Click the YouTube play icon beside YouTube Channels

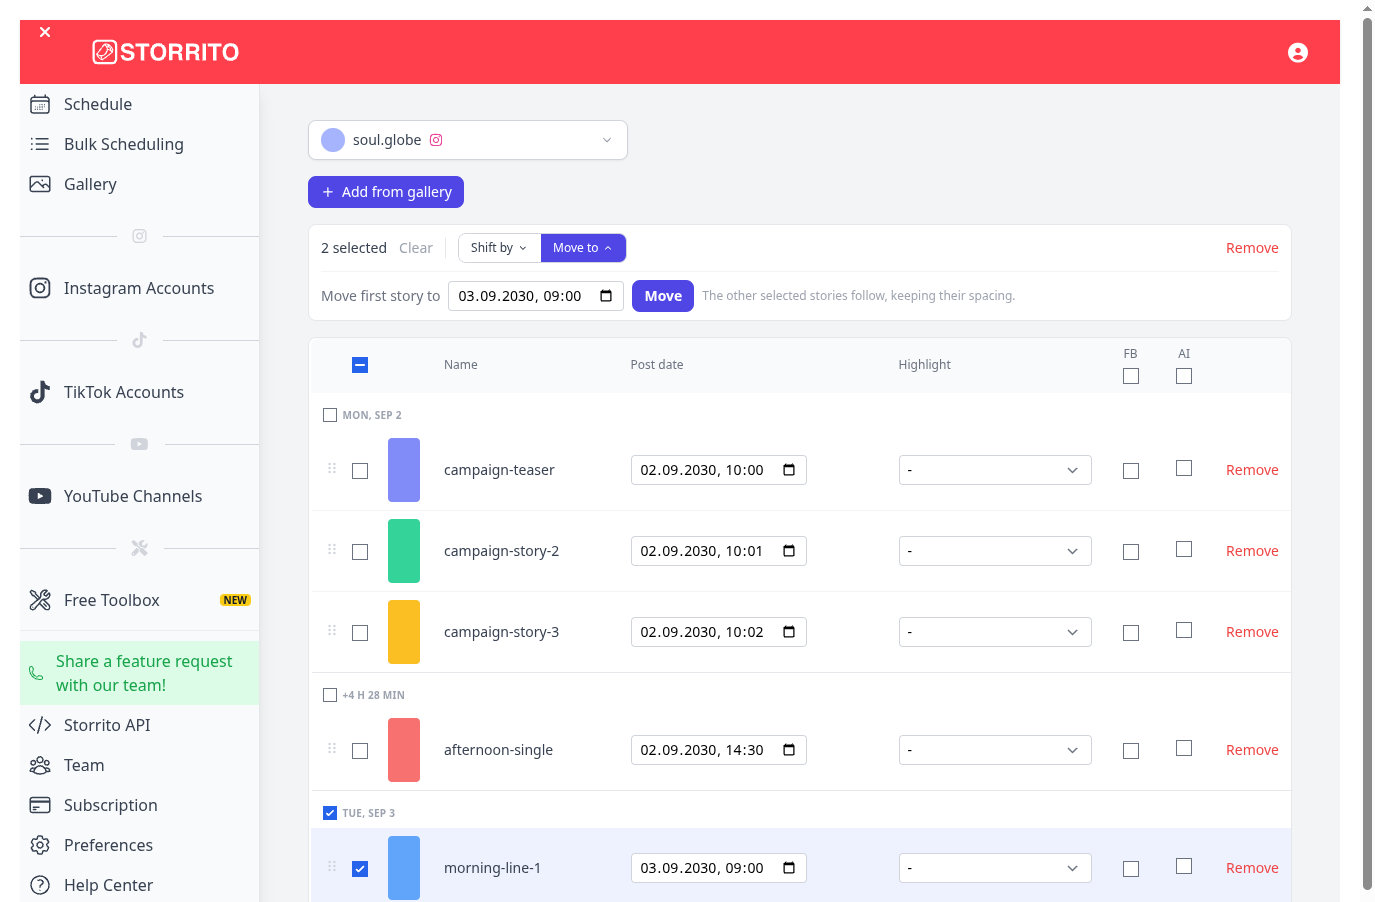click(x=40, y=496)
